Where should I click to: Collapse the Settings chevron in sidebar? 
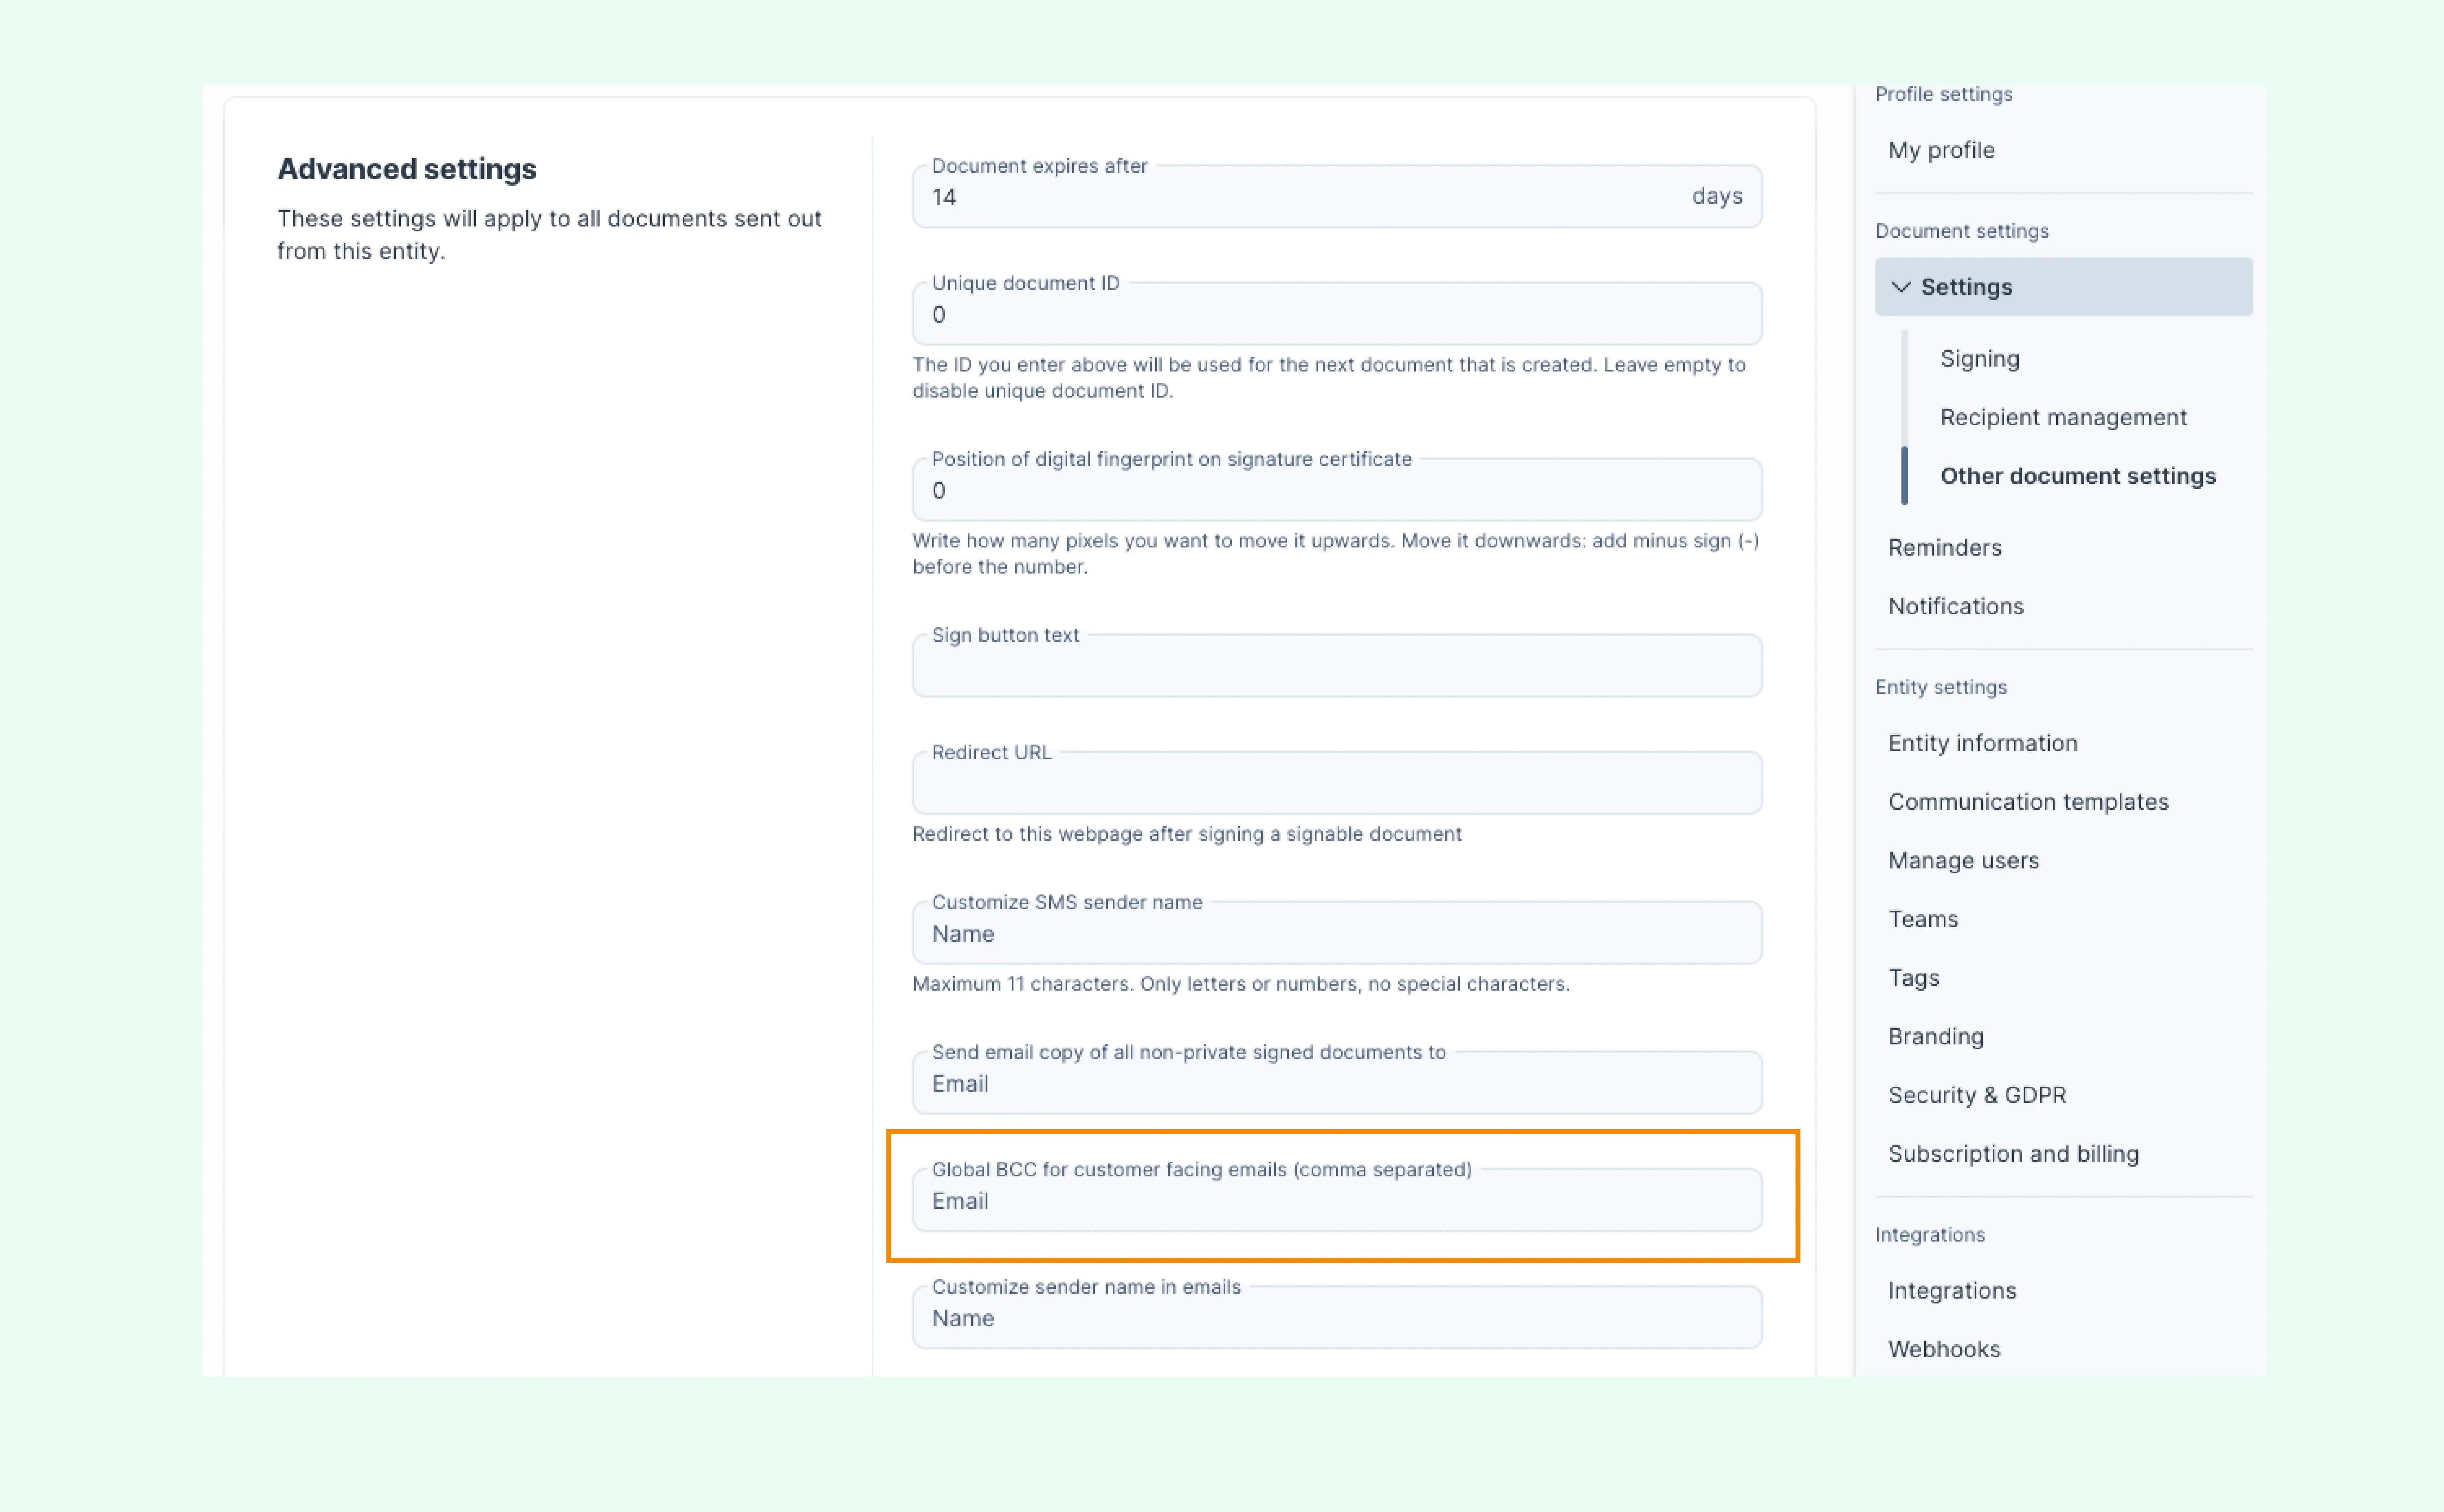coord(1901,287)
